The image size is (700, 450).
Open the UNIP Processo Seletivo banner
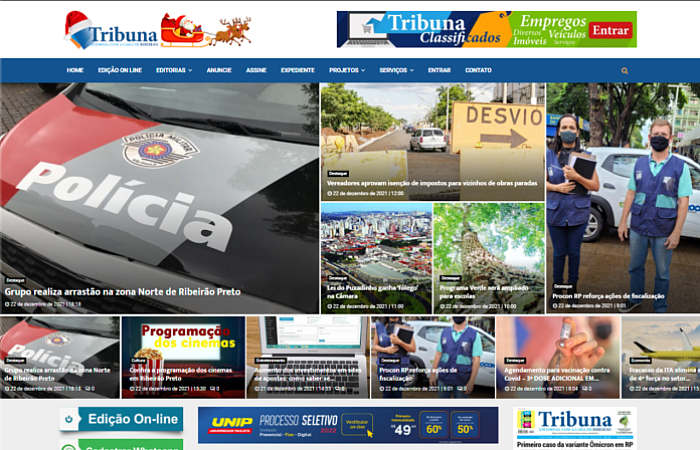click(x=347, y=425)
